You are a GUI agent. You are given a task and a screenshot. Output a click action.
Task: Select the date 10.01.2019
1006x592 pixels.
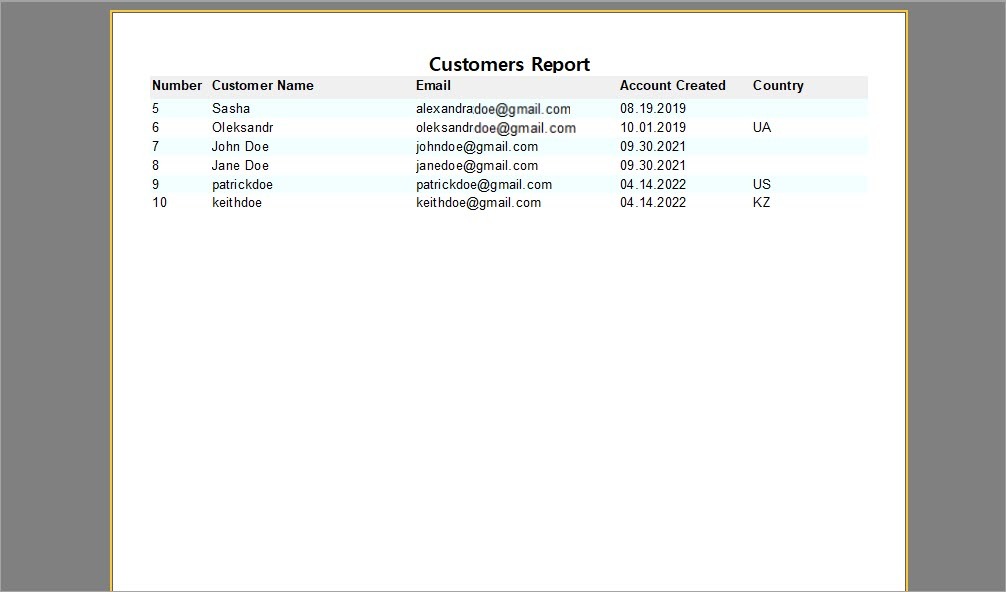653,127
